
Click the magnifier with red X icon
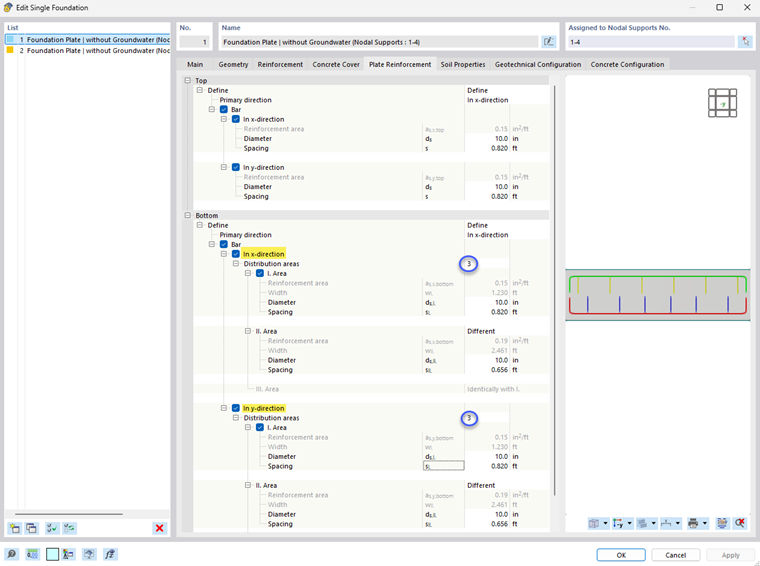[740, 523]
